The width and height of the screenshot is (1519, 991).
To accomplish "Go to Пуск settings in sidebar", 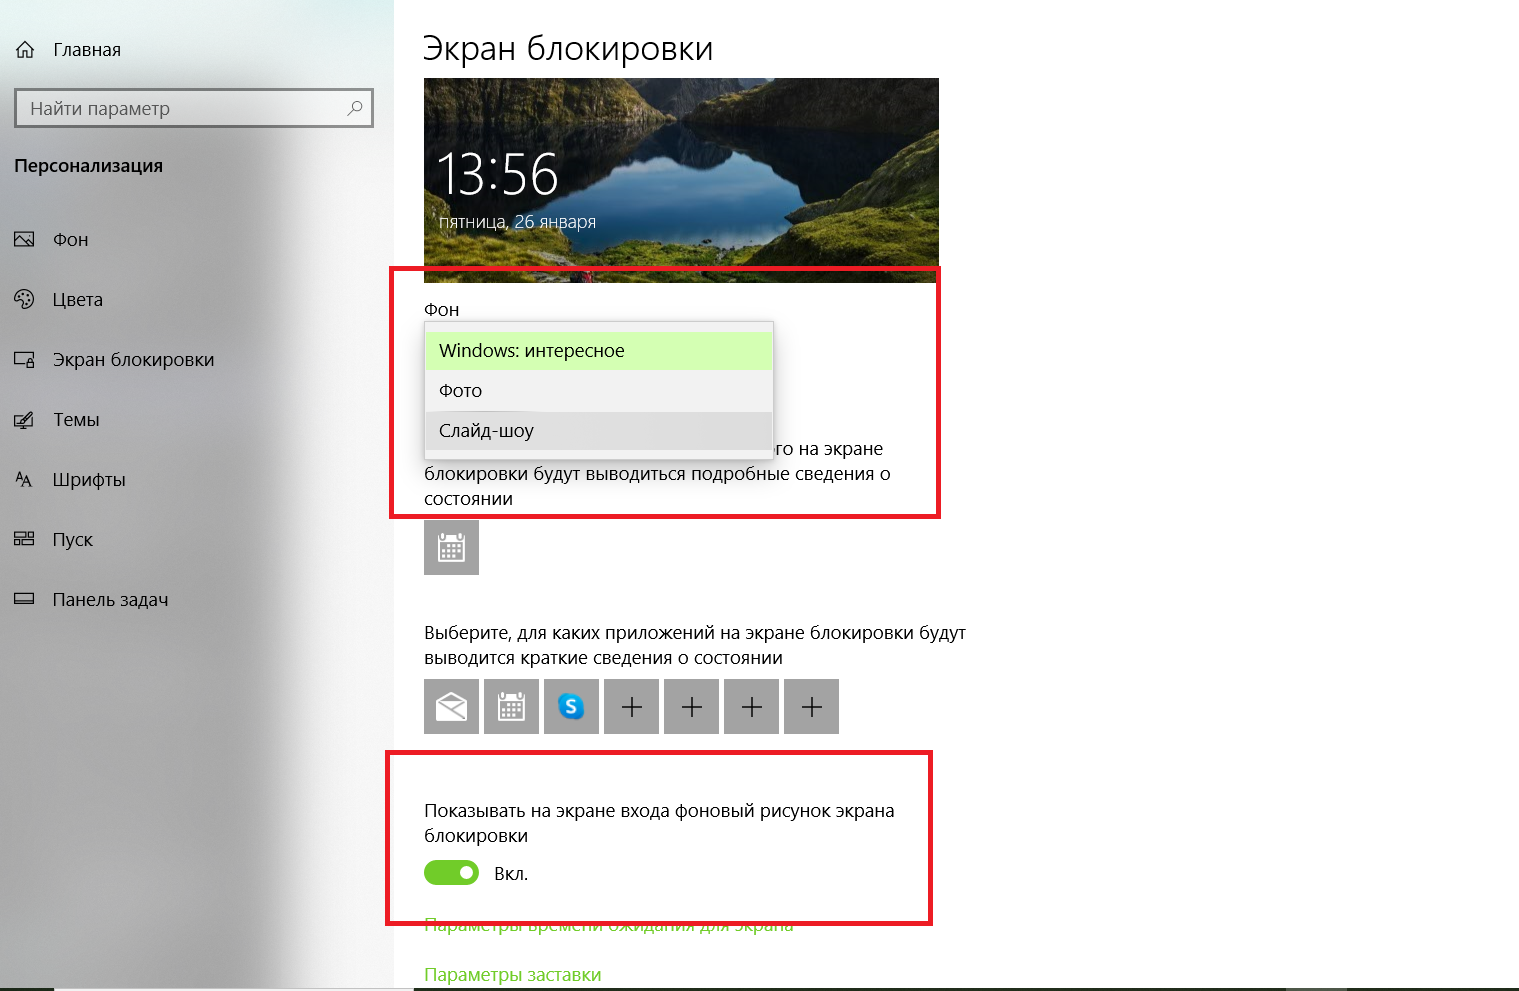I will tap(72, 540).
